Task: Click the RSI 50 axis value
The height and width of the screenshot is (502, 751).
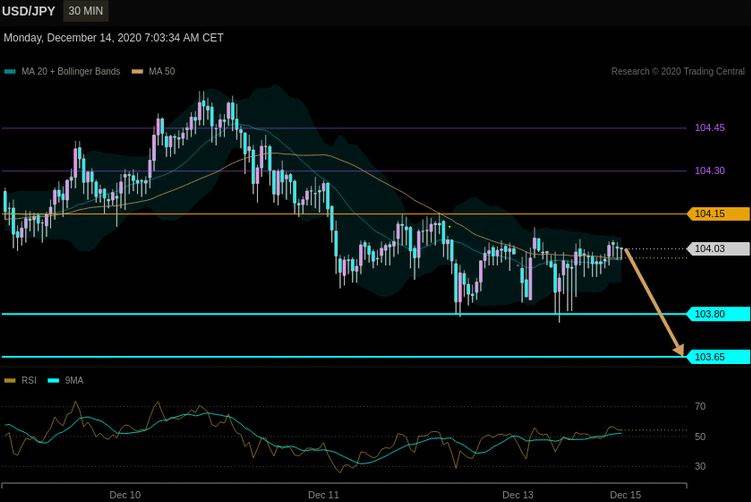Action: 700,437
